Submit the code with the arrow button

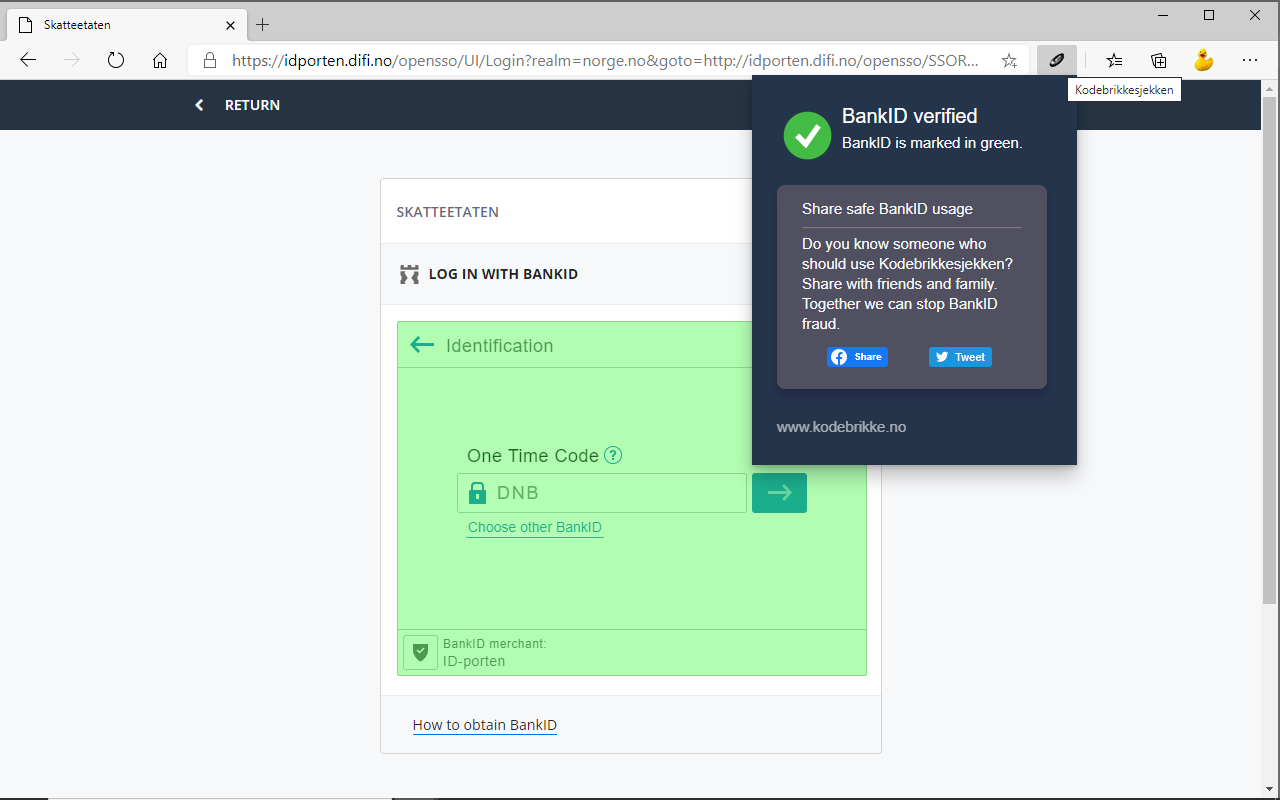tap(779, 493)
